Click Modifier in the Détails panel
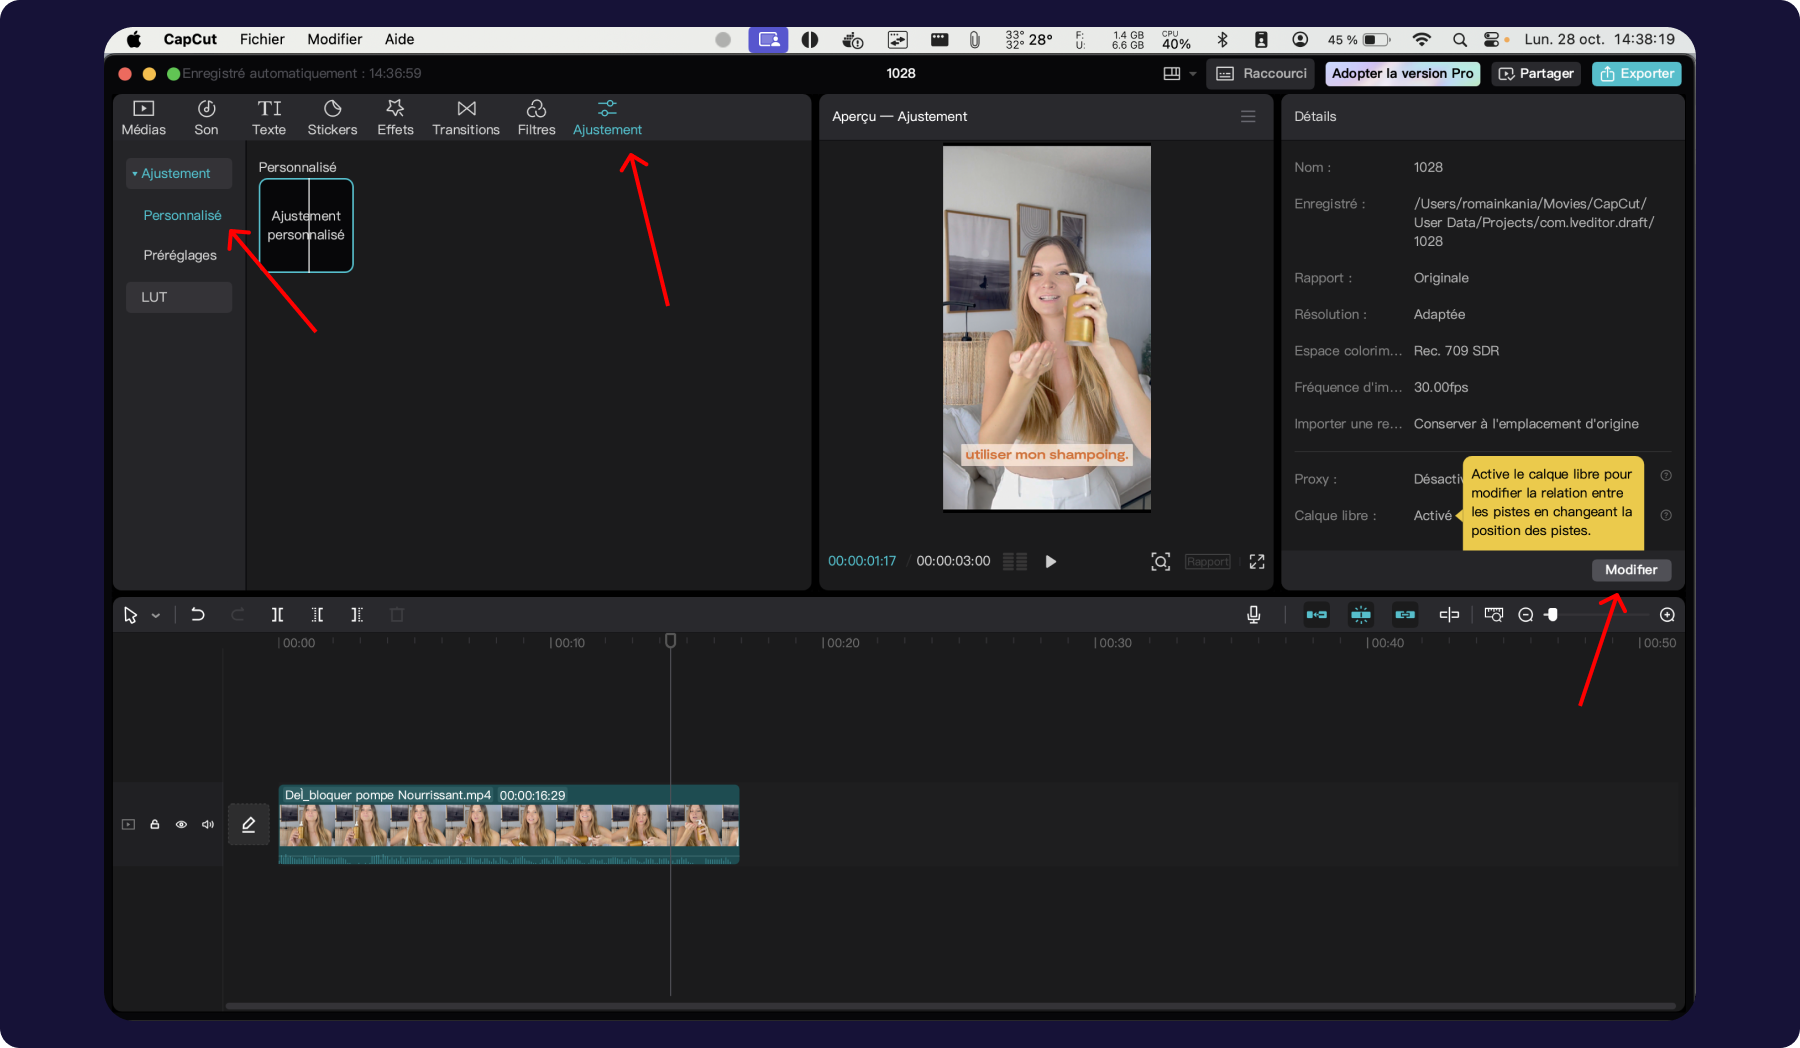The width and height of the screenshot is (1800, 1048). click(1630, 570)
